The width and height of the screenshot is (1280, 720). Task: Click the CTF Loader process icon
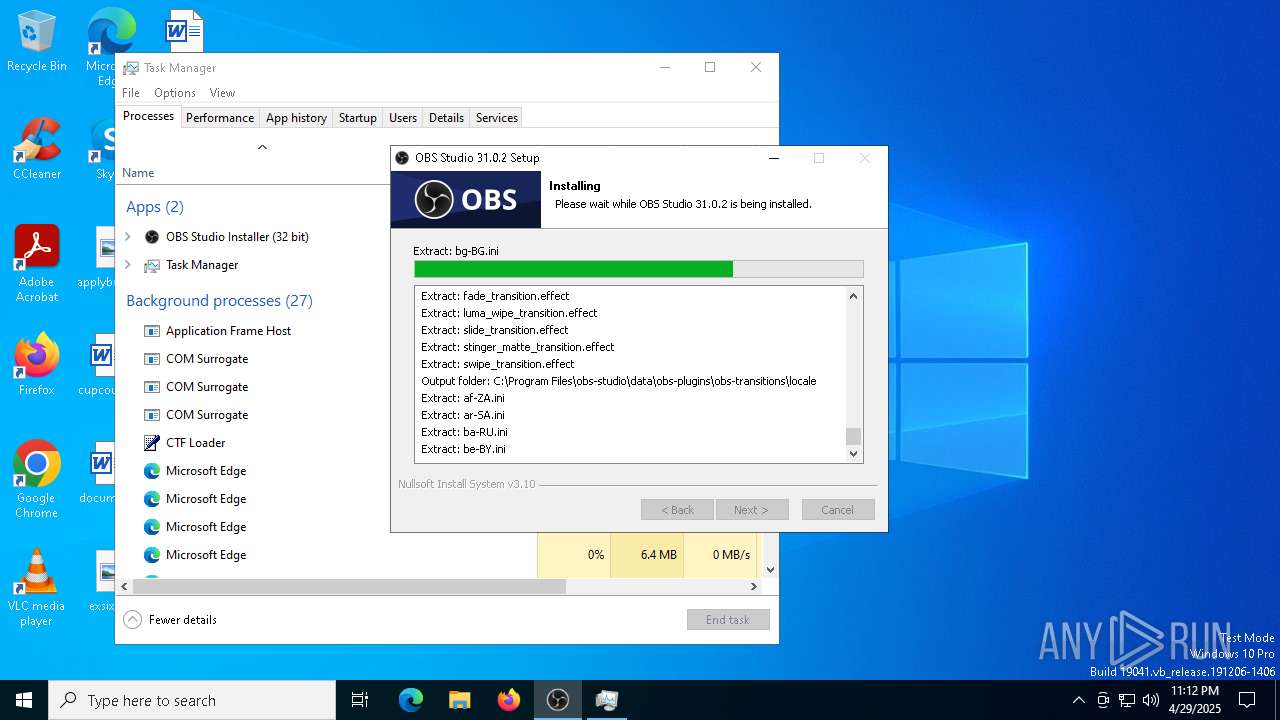coord(152,443)
